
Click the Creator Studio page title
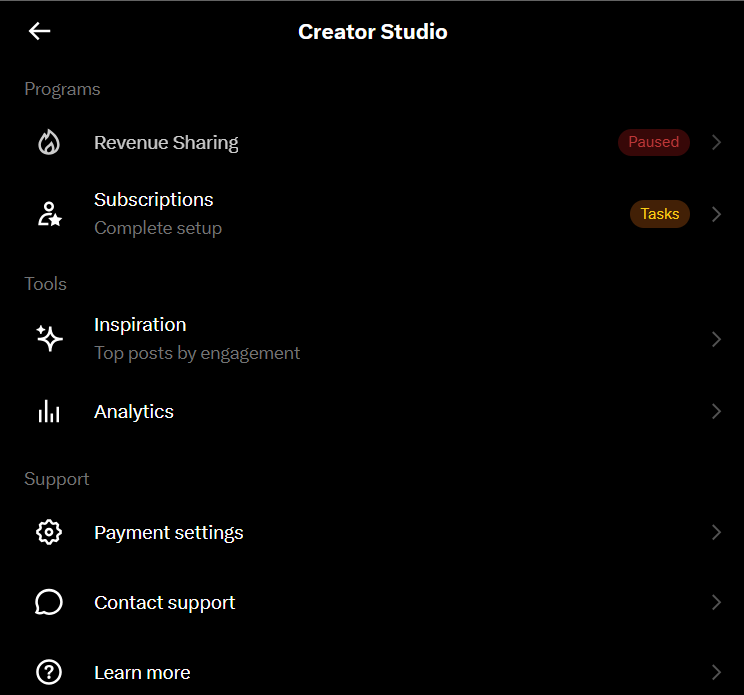tap(372, 32)
